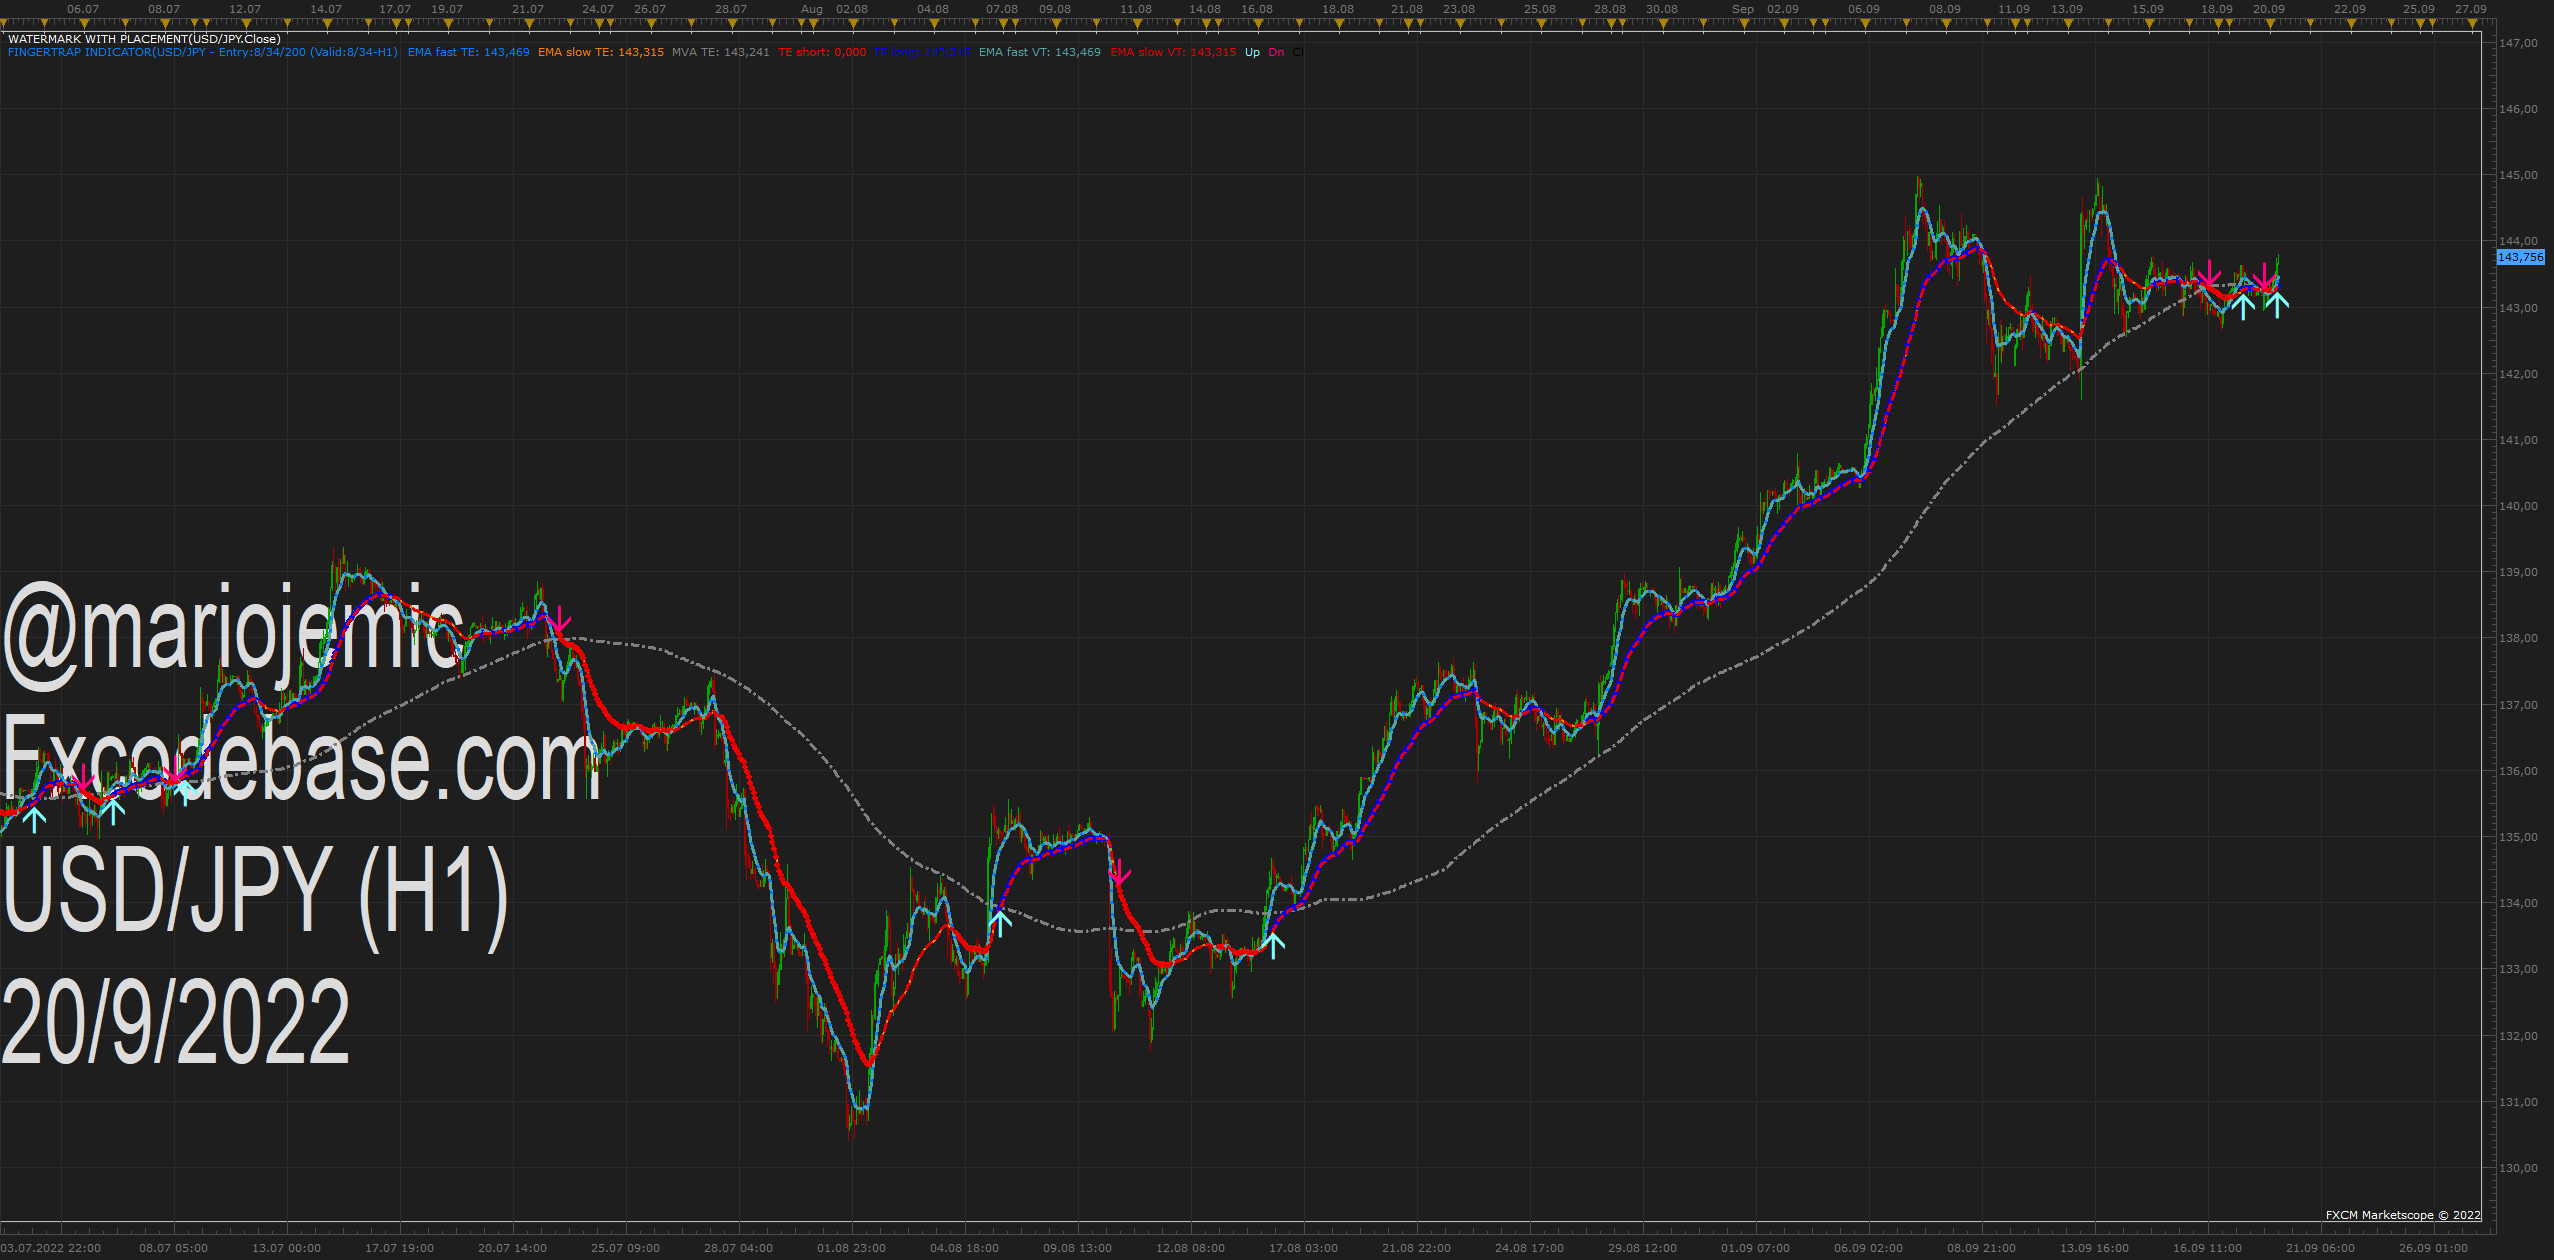Click the pink down arrow near 11.08
2554x1260 pixels.
click(x=1119, y=872)
